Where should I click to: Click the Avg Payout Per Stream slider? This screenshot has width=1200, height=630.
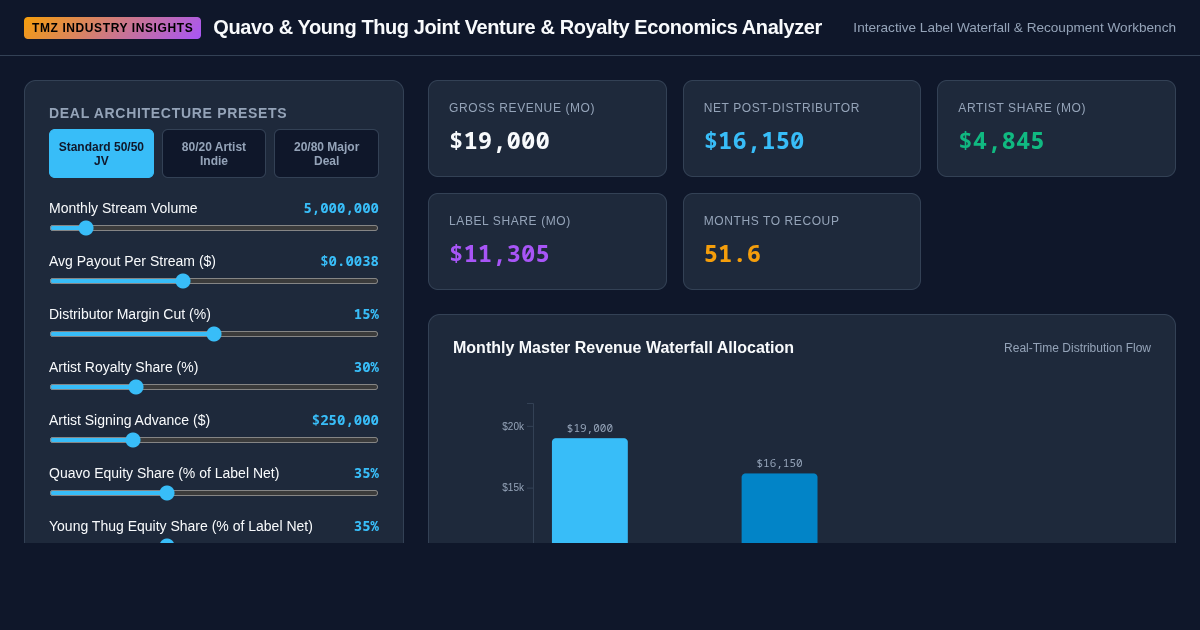[x=214, y=281]
